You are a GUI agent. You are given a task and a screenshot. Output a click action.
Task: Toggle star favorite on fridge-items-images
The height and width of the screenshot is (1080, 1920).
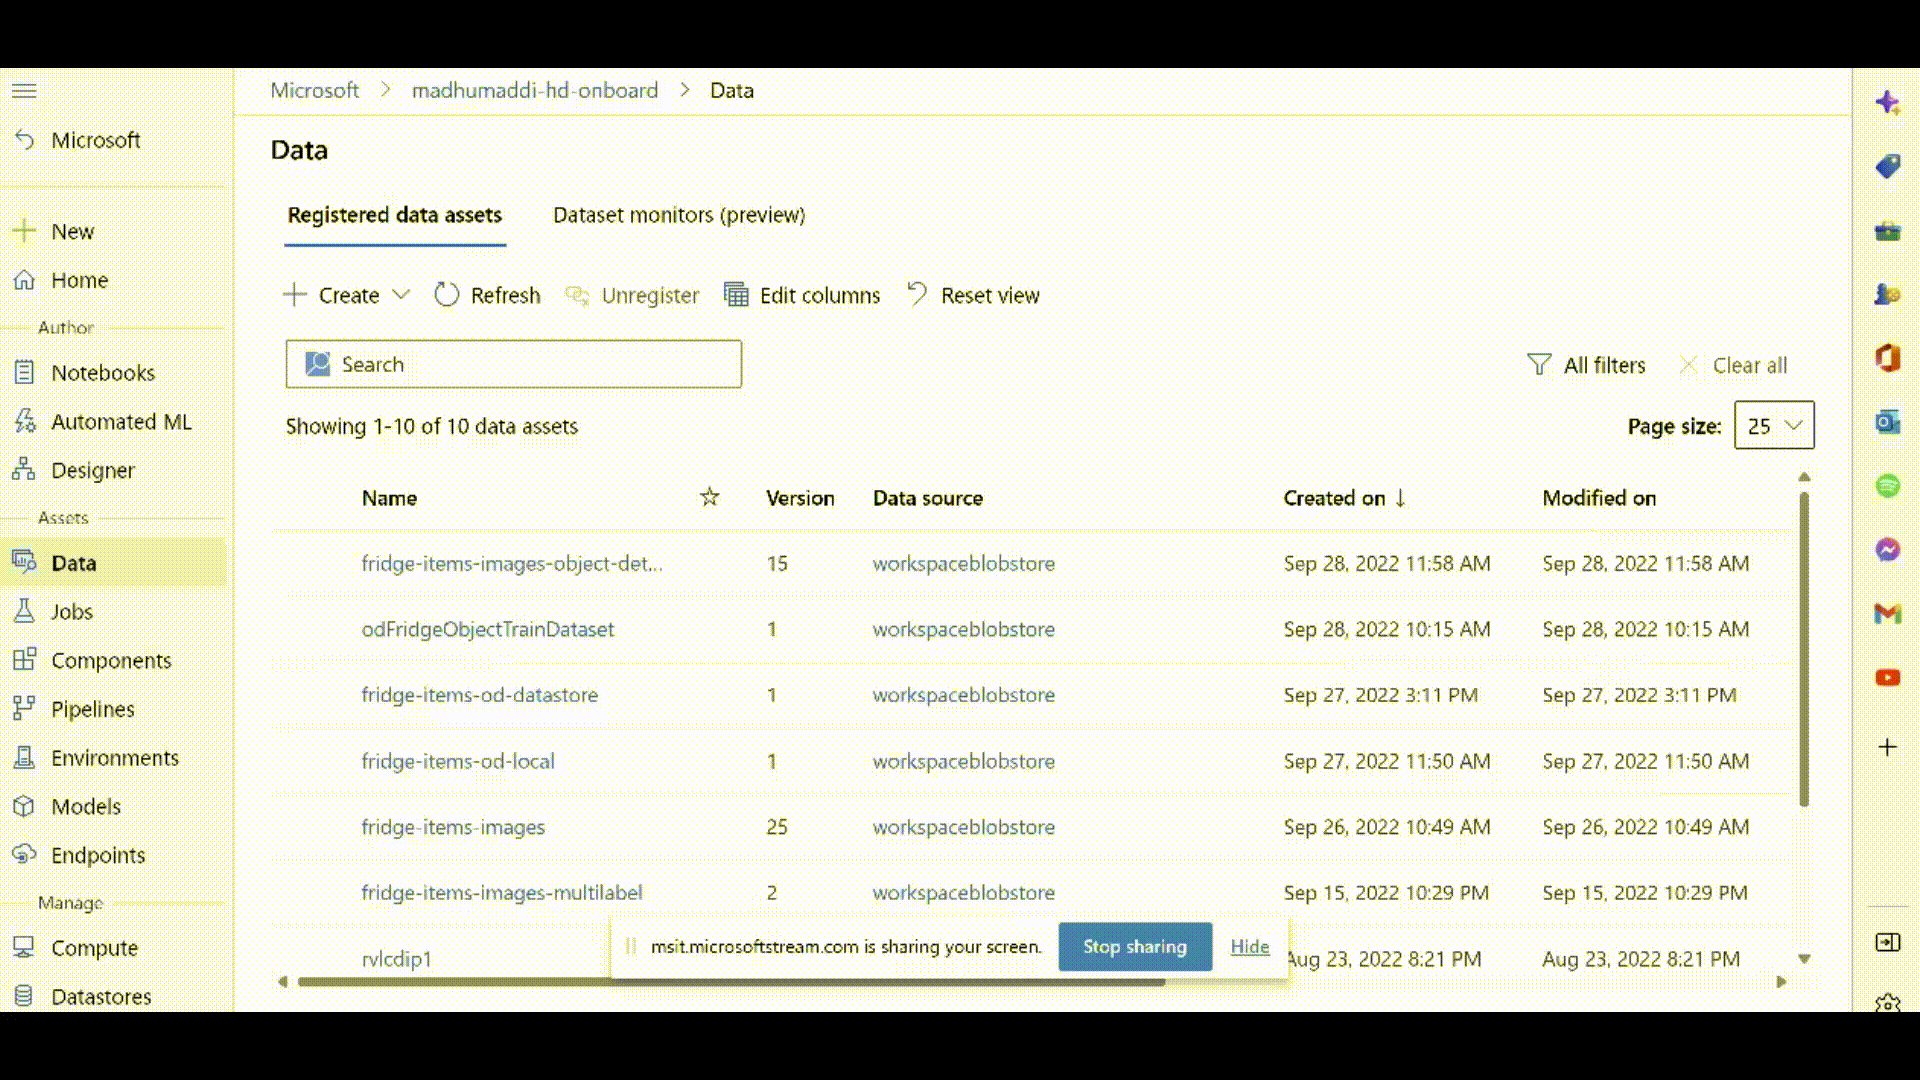709,827
